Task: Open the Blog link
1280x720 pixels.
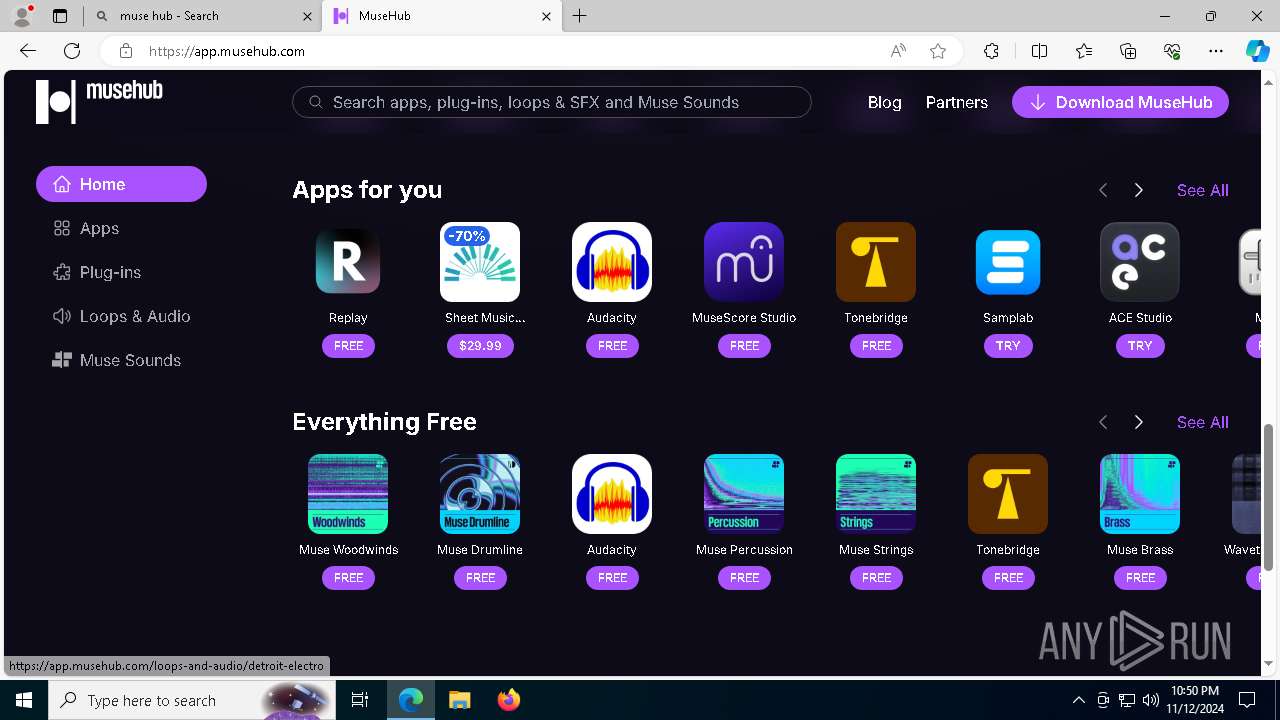Action: (x=884, y=102)
